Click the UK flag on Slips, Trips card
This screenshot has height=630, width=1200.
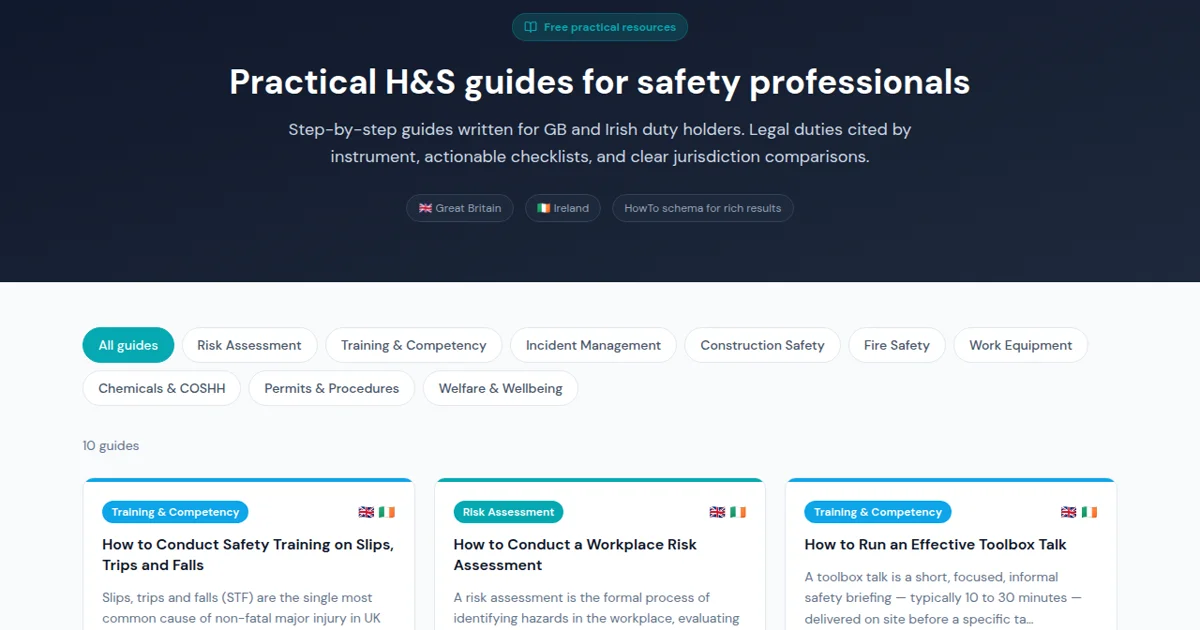point(366,512)
